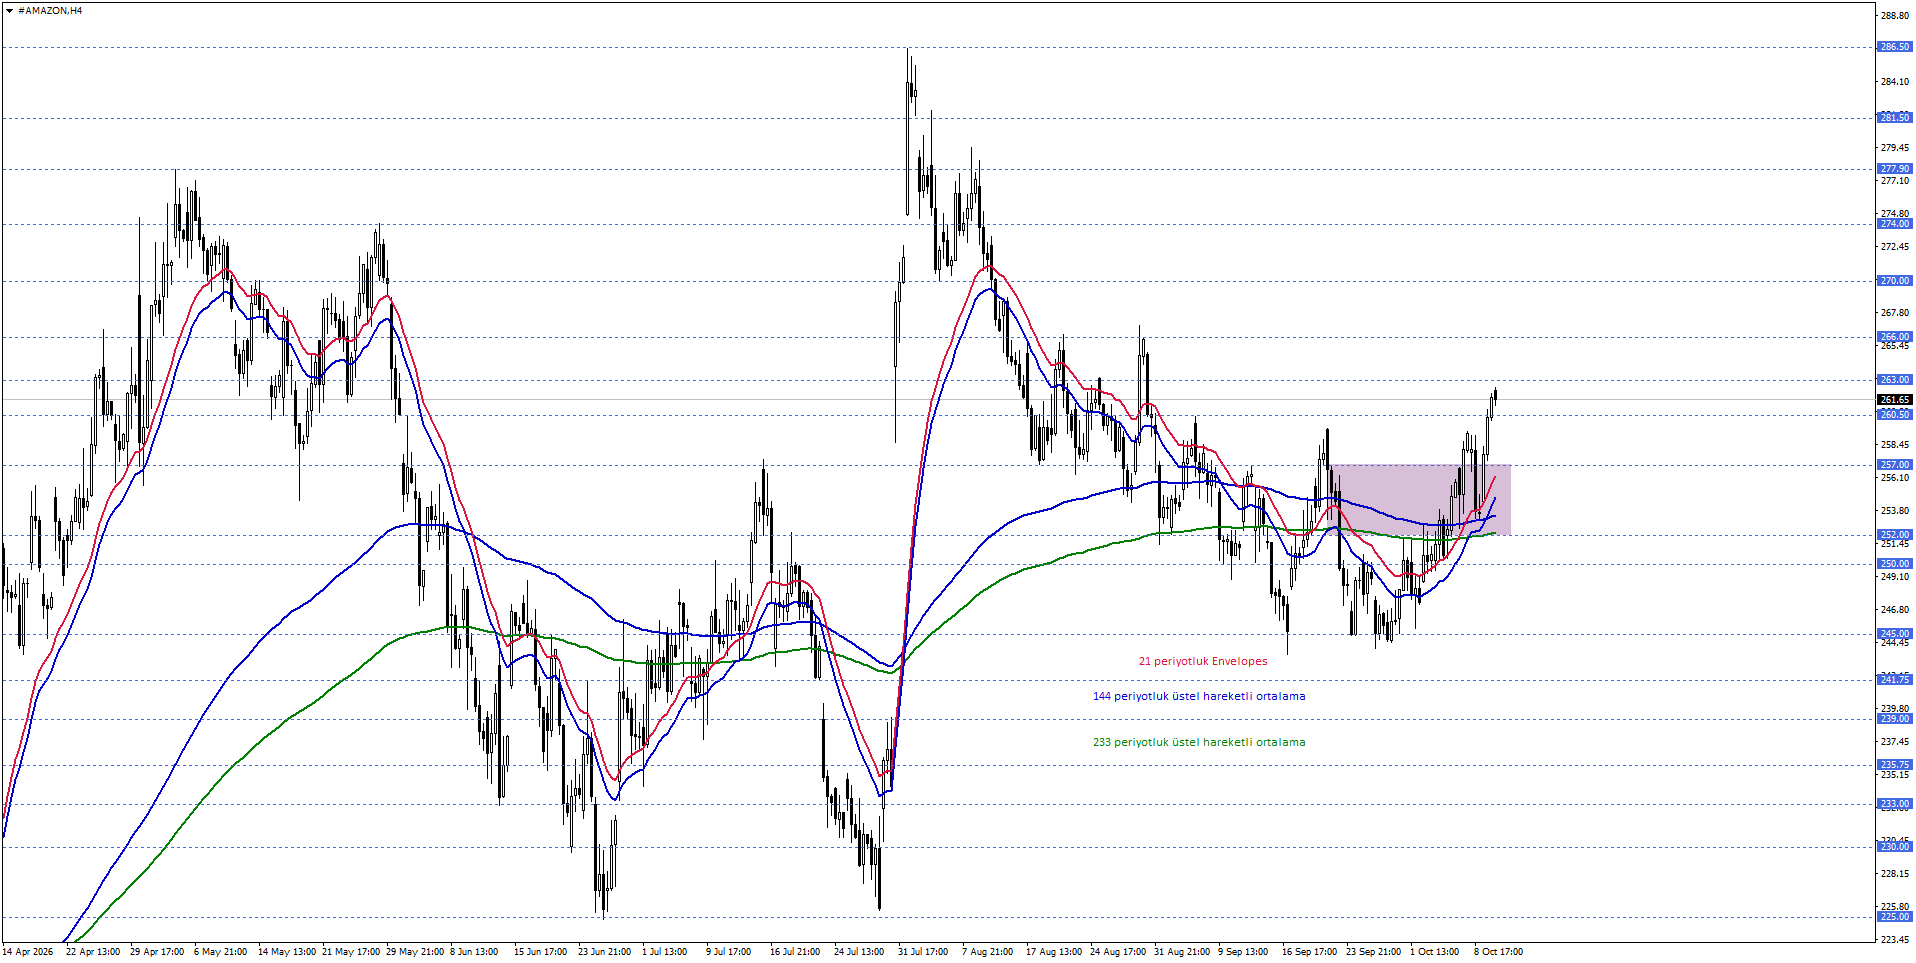Click the '8 Oct 17:00' time axis label
Viewport: 1916px width, 963px height.
pos(1498,952)
